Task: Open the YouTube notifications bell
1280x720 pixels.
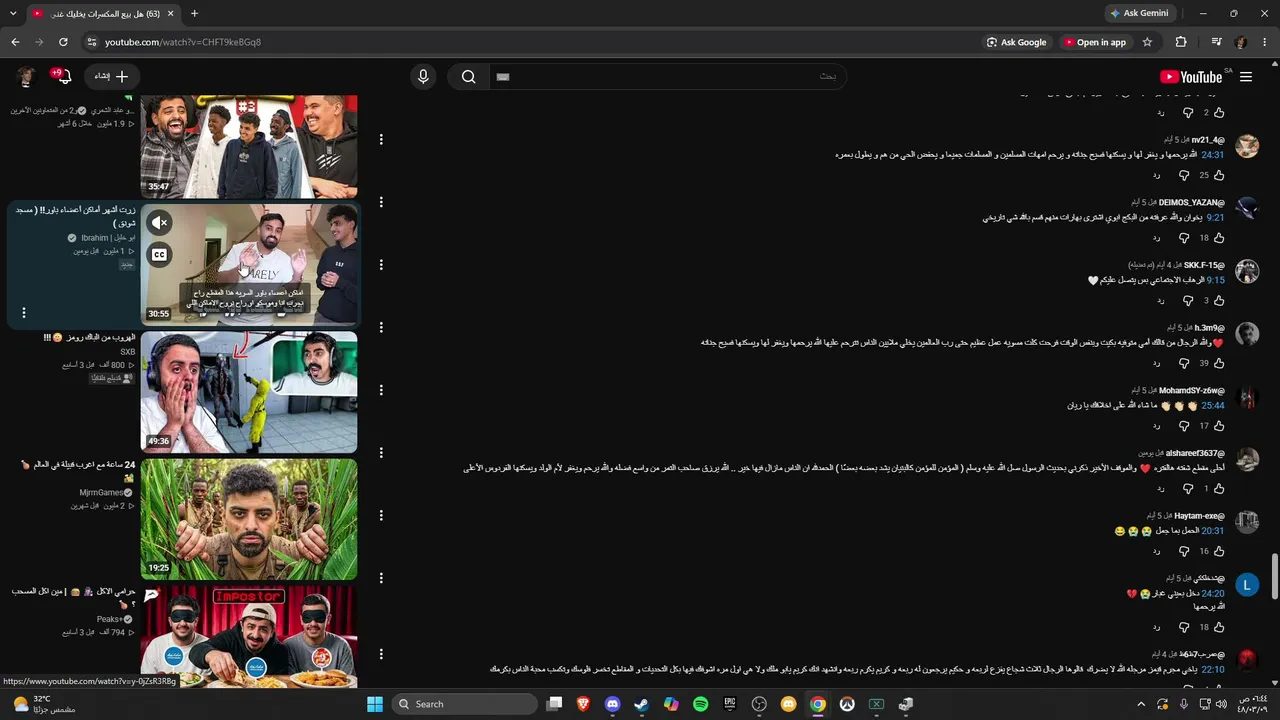Action: coord(63,77)
